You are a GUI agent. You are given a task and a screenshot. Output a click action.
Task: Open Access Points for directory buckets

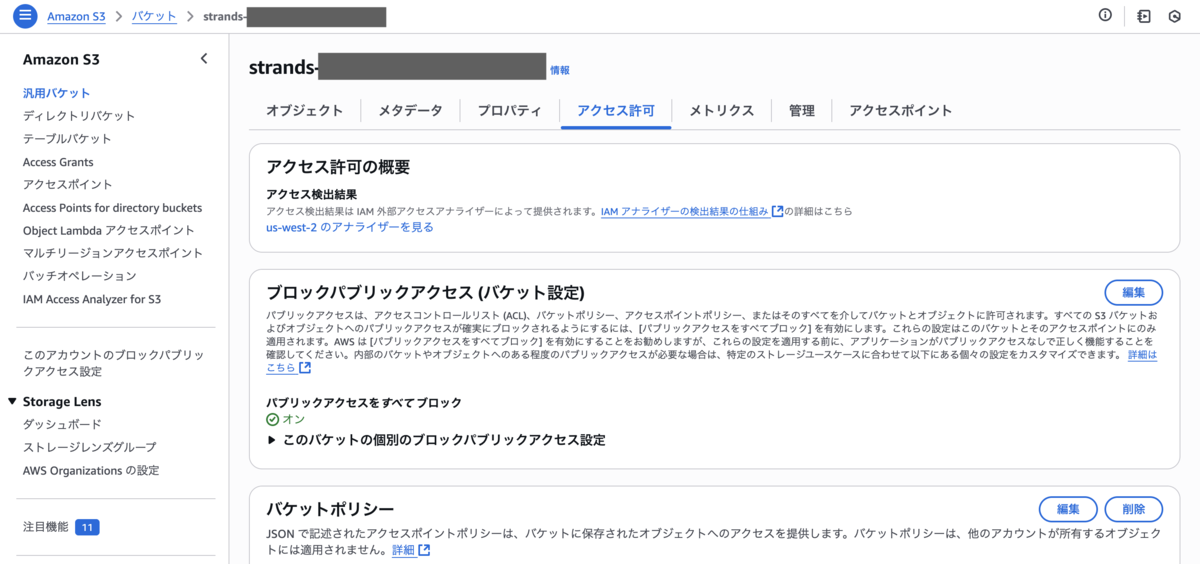click(x=112, y=208)
